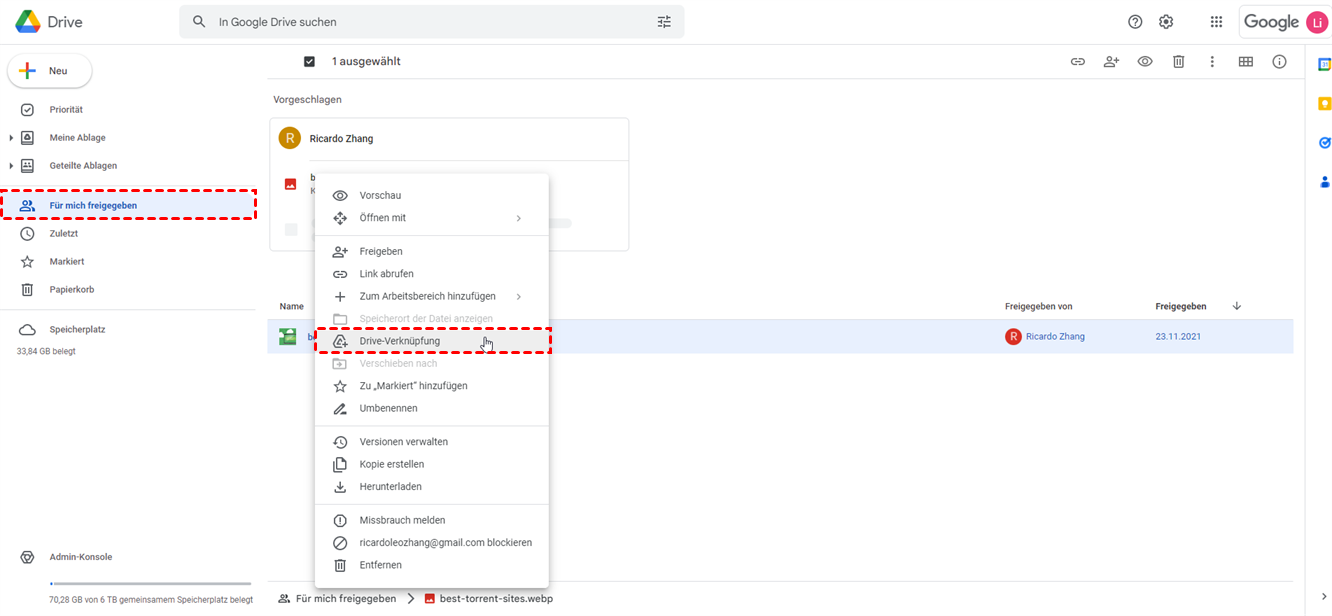
Task: Select 'Versionen verwalten' menu entry
Action: click(431, 442)
